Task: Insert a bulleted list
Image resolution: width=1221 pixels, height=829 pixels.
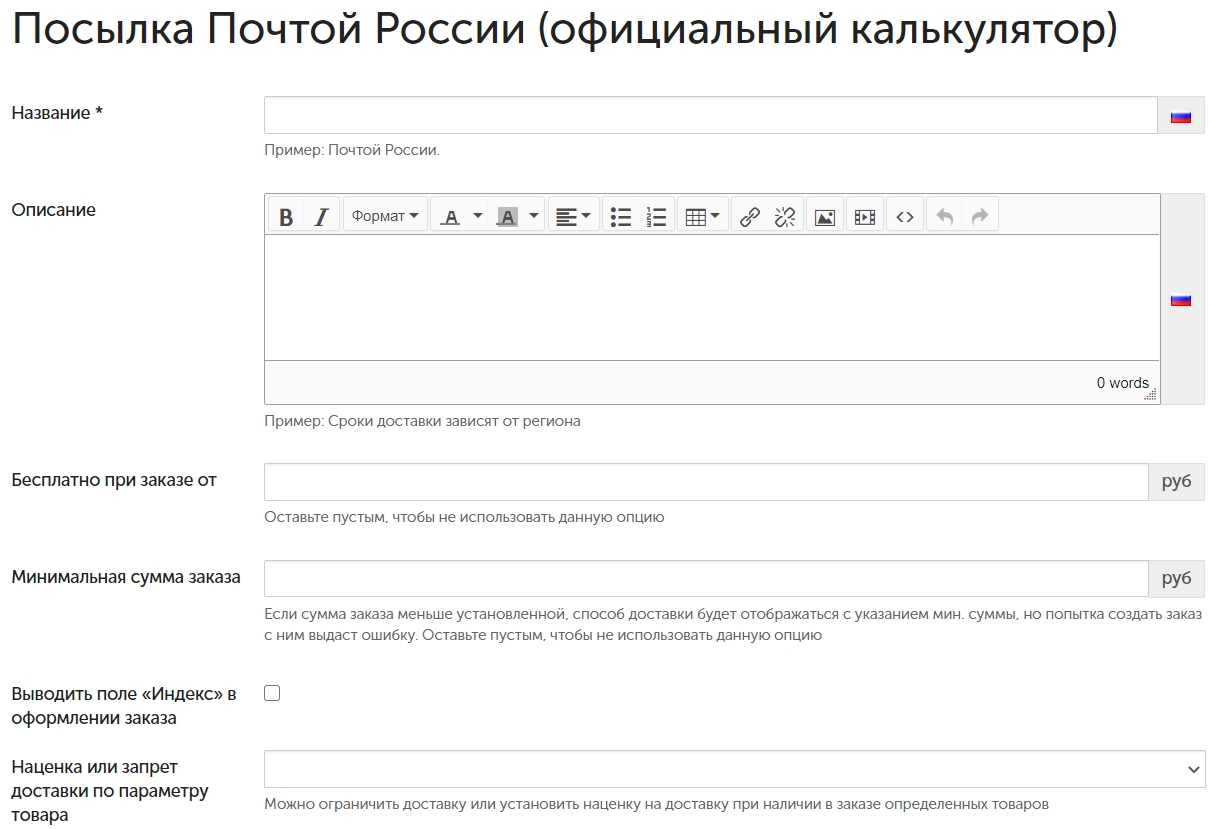Action: [x=621, y=216]
